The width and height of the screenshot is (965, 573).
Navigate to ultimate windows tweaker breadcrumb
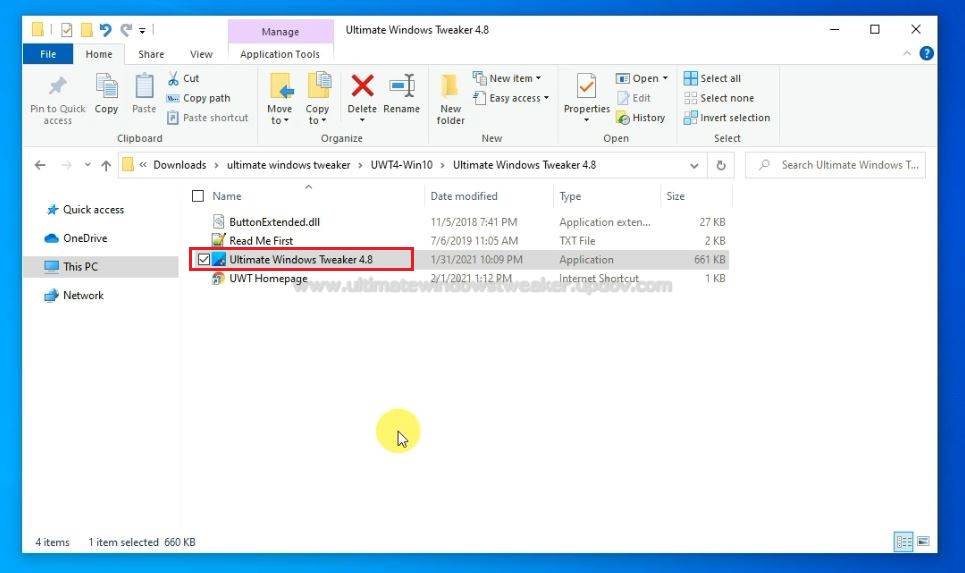(x=288, y=165)
